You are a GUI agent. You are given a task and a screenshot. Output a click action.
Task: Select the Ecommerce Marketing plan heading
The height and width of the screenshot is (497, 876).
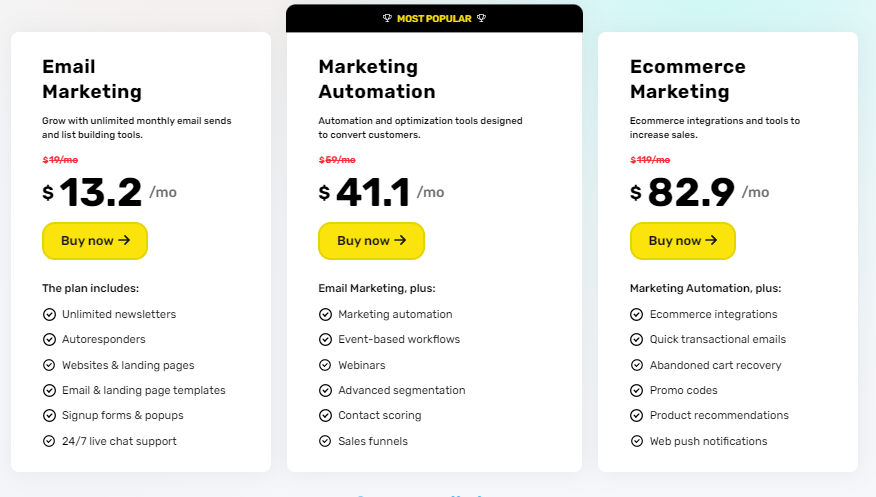[x=687, y=79]
